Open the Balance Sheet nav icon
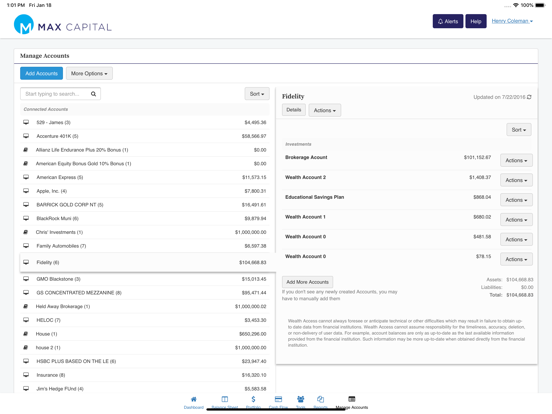The width and height of the screenshot is (552, 414). click(x=225, y=399)
